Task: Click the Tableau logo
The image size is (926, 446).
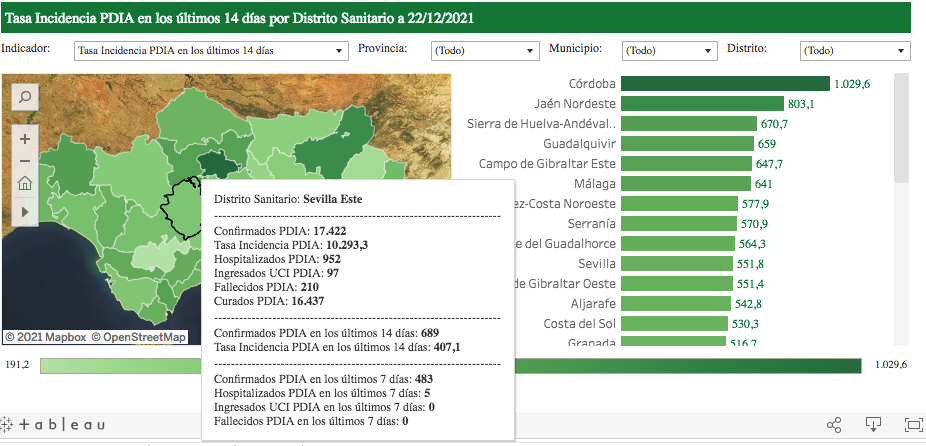Action: click(54, 425)
